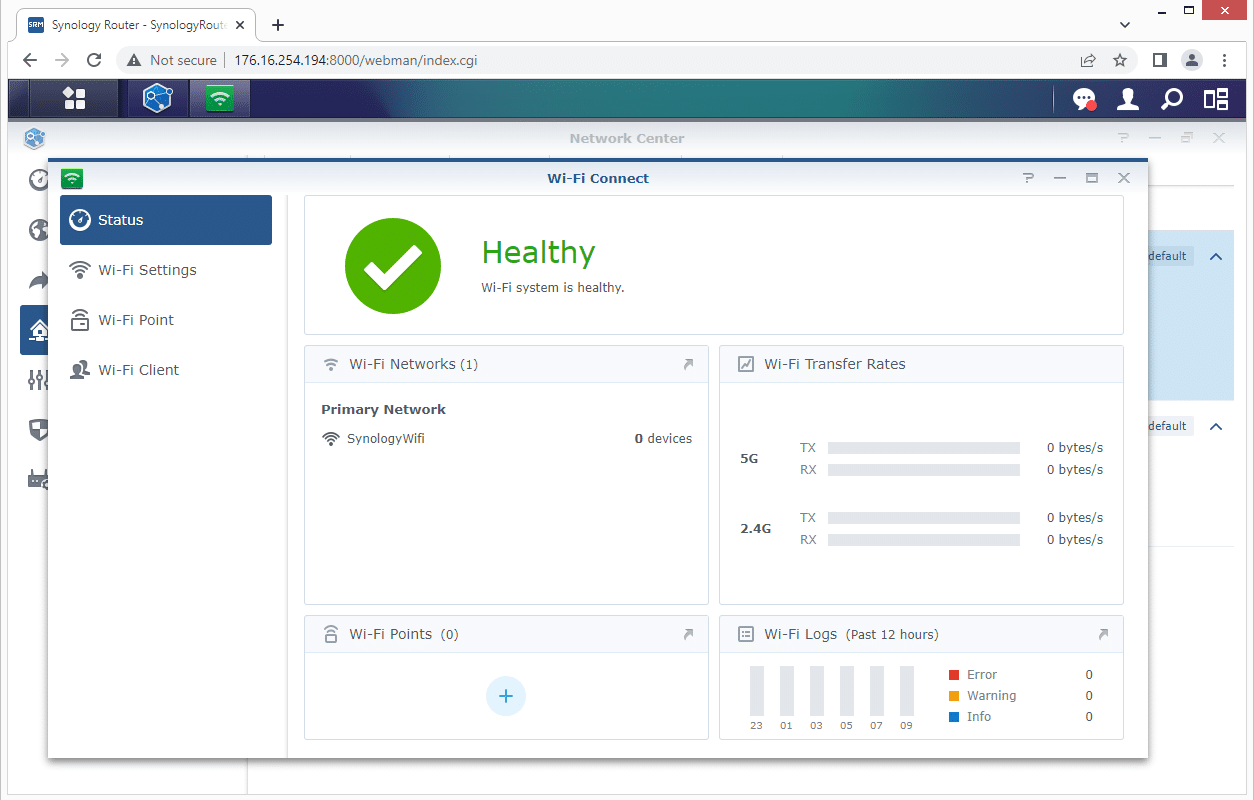Screen dimensions: 1254x800
Task: Switch to Network Center in SRM taskbar
Action: (x=158, y=98)
